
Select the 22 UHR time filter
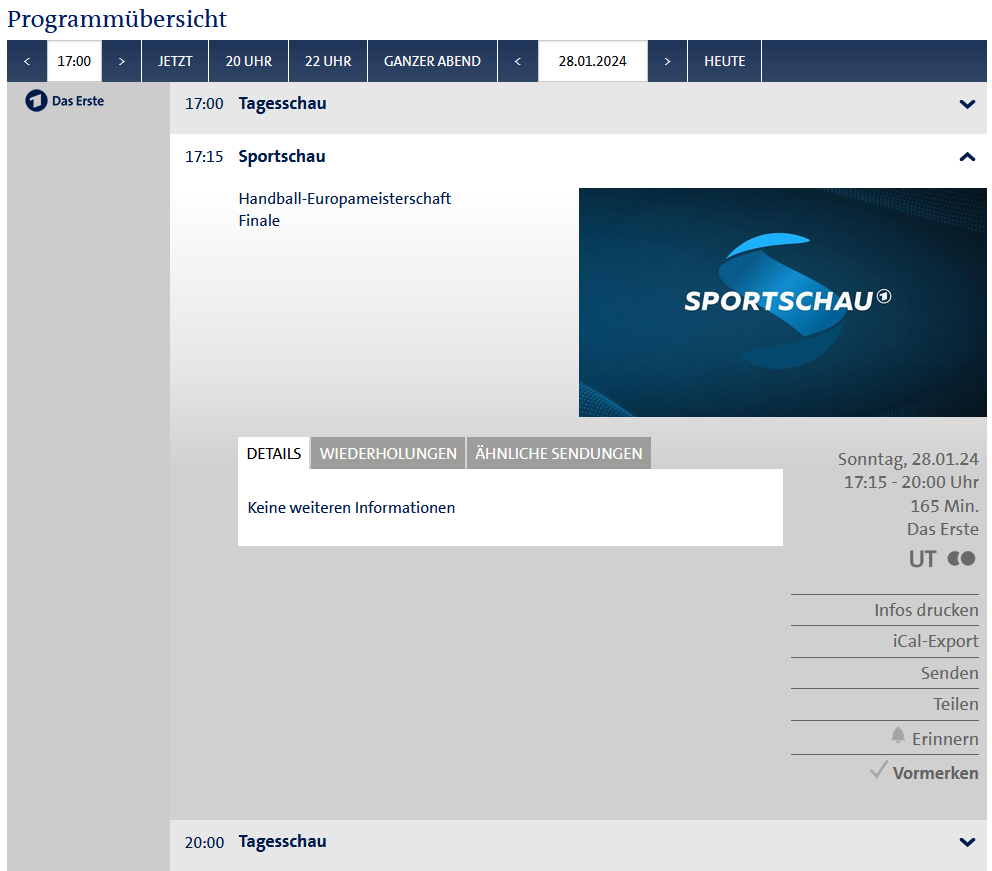point(328,61)
